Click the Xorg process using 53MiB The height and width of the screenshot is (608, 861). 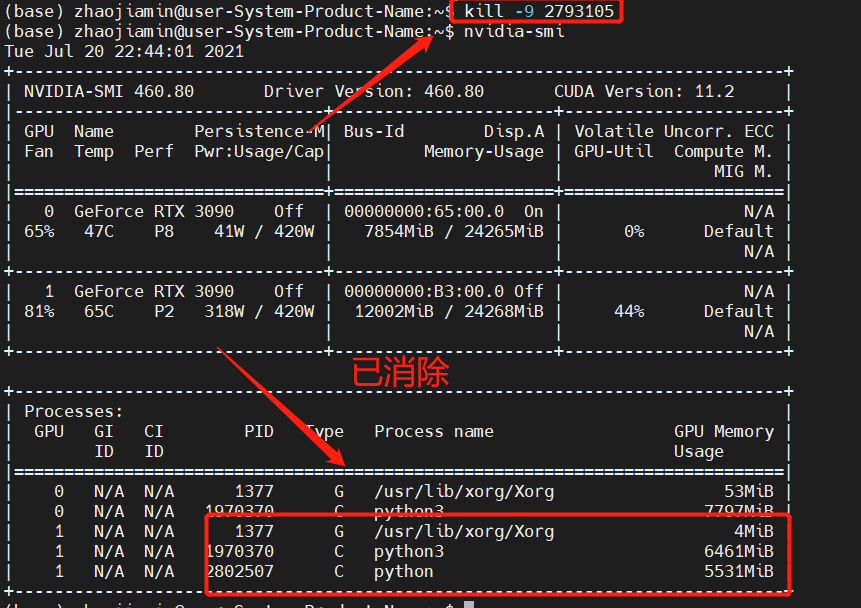(x=464, y=491)
